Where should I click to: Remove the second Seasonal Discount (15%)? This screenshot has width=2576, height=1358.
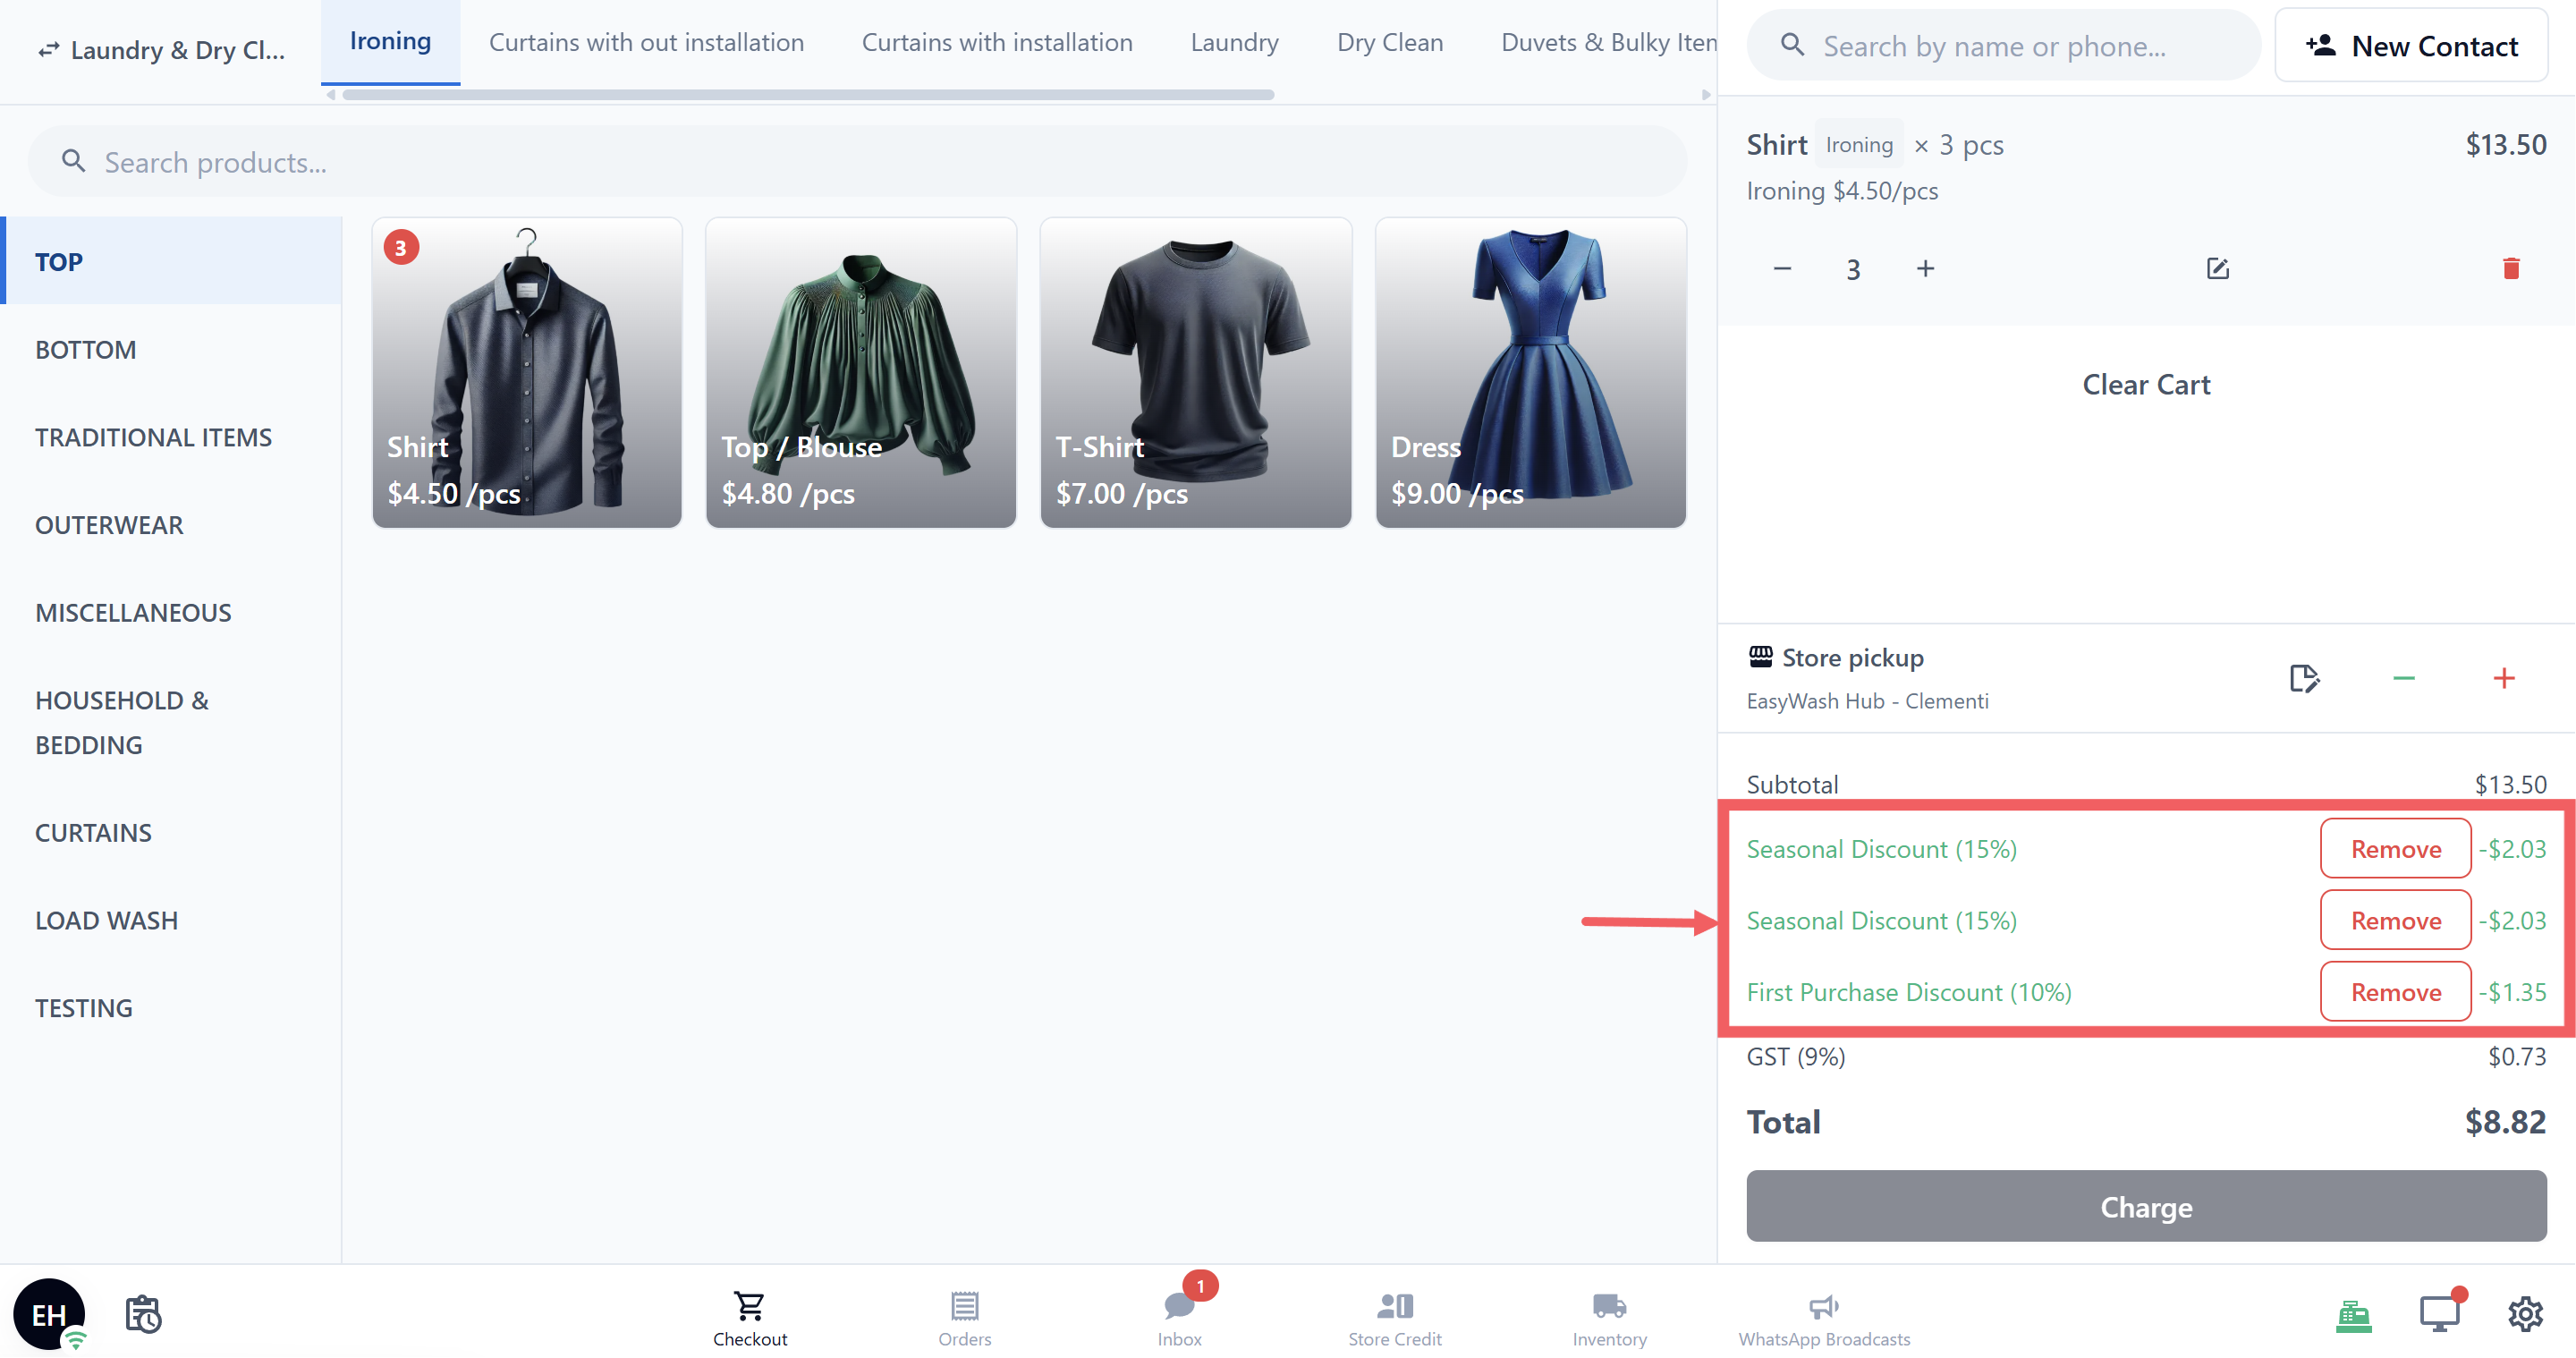pyautogui.click(x=2396, y=921)
